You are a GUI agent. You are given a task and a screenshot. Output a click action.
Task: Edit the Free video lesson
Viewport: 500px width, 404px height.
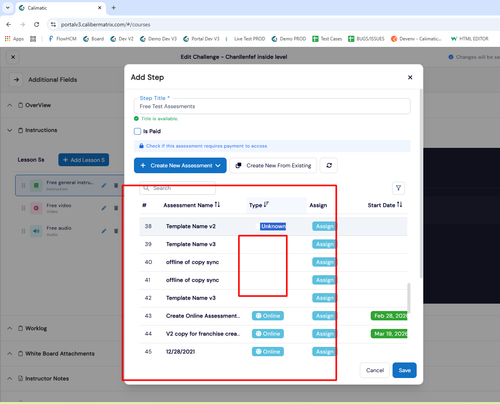tap(104, 208)
